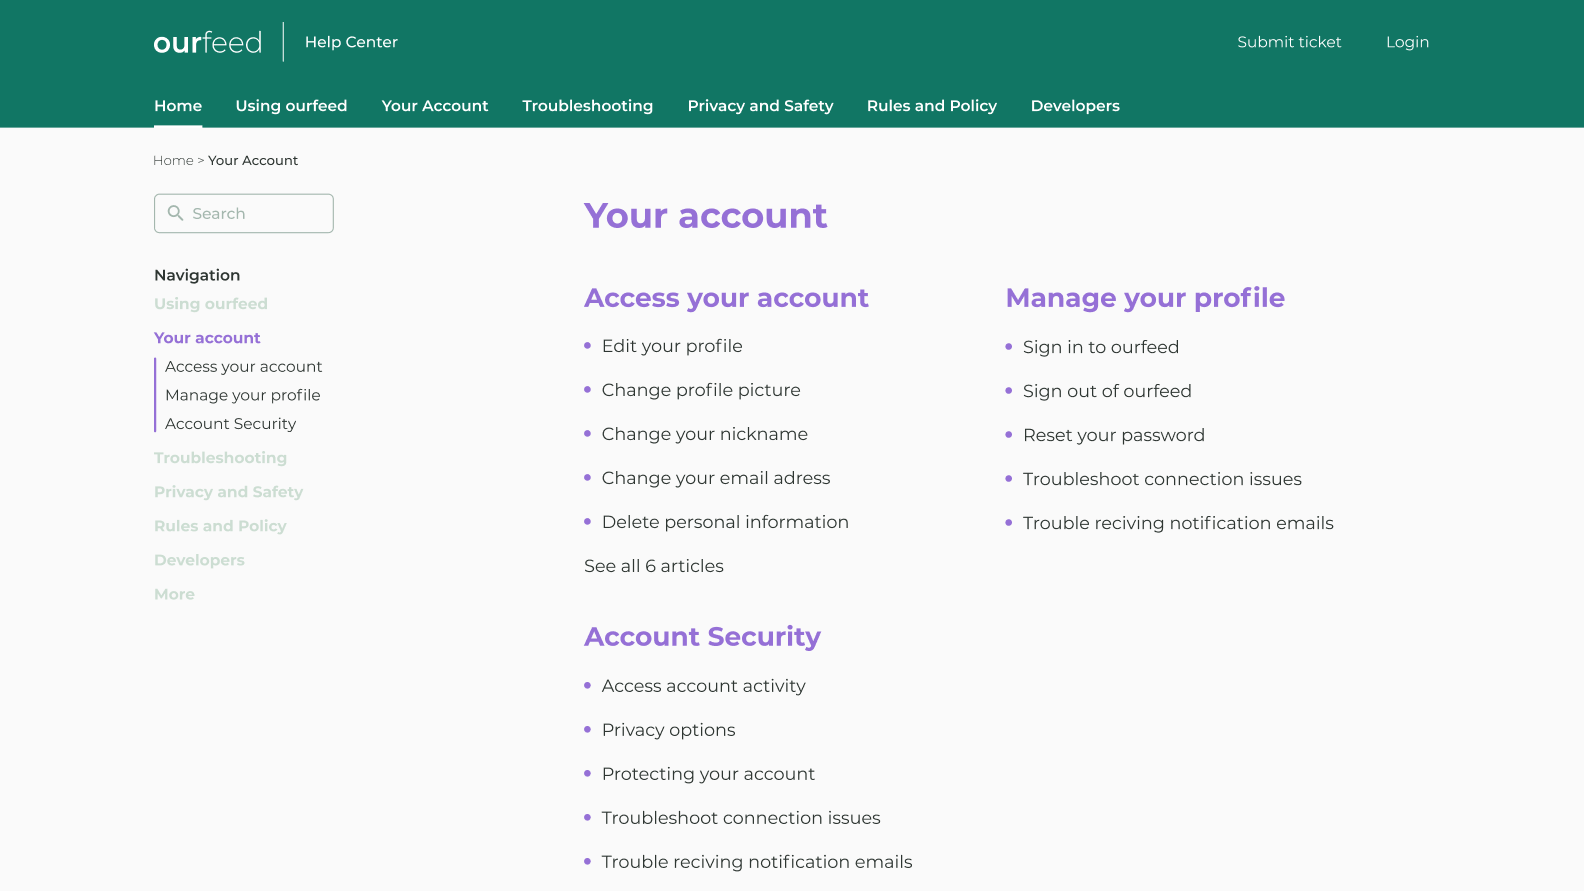The width and height of the screenshot is (1584, 891).
Task: Open the Troubleshooting menu tab
Action: 587,106
